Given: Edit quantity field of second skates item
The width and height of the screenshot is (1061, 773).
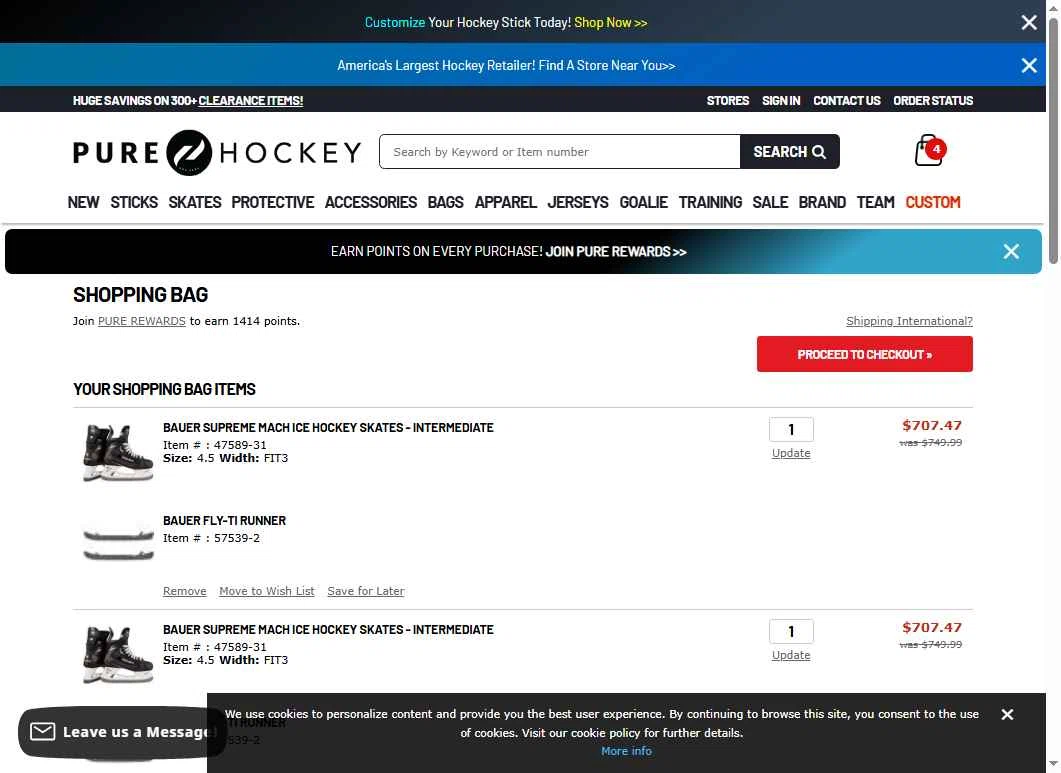Looking at the screenshot, I should [x=791, y=632].
